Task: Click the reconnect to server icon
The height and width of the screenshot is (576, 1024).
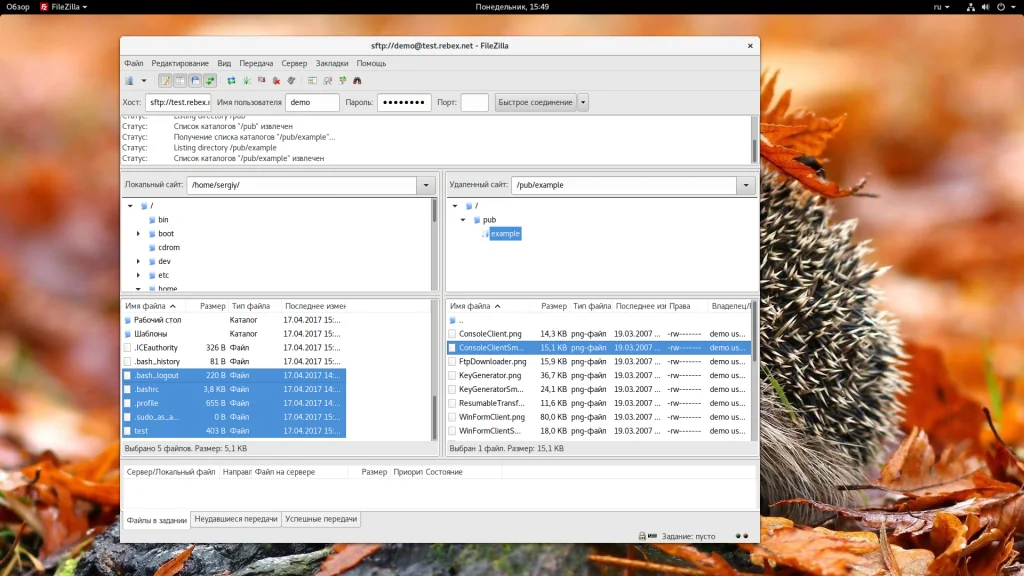Action: (291, 80)
